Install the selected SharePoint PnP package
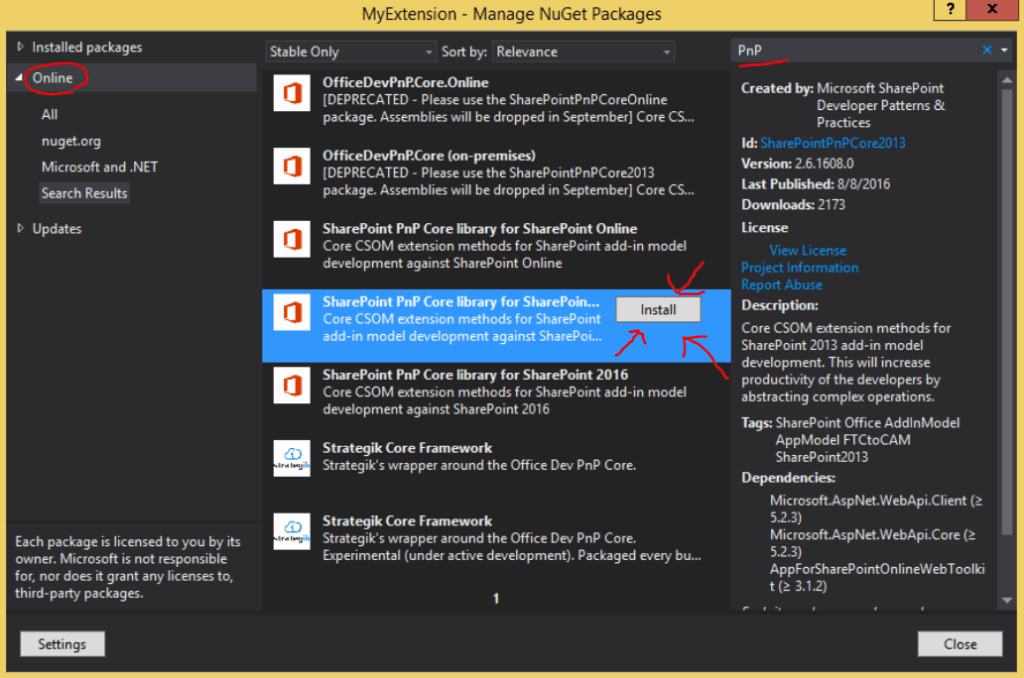The image size is (1024, 678). coord(658,310)
